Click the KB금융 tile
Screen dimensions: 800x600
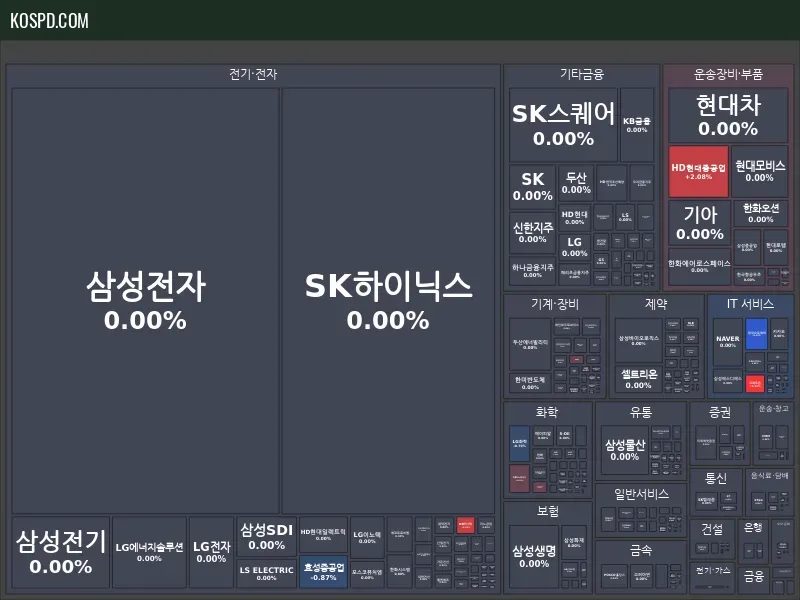(x=637, y=125)
